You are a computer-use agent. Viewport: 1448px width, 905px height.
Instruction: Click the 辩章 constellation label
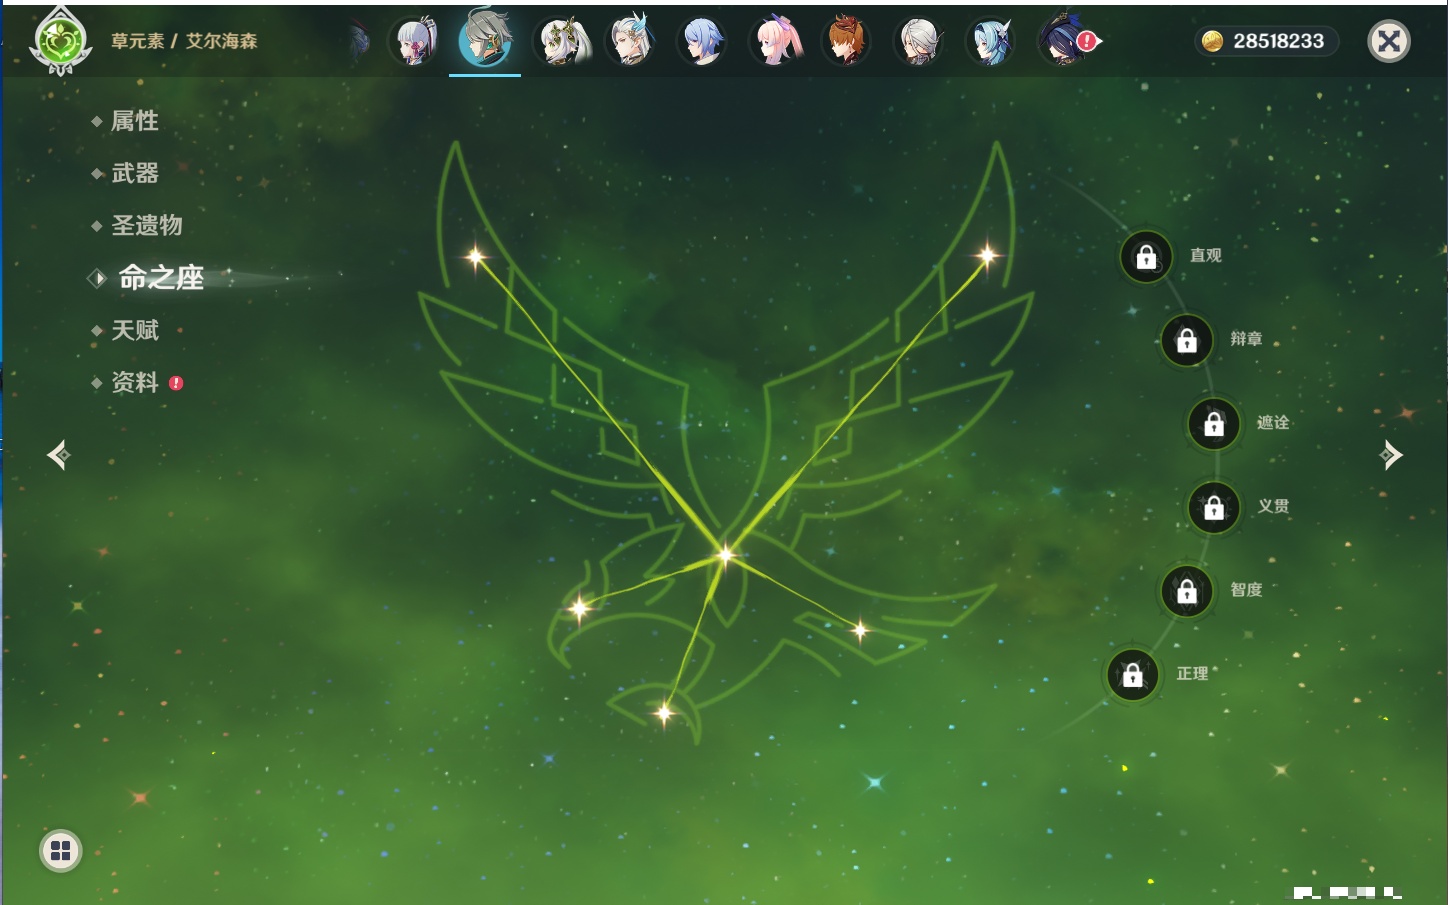point(1246,339)
